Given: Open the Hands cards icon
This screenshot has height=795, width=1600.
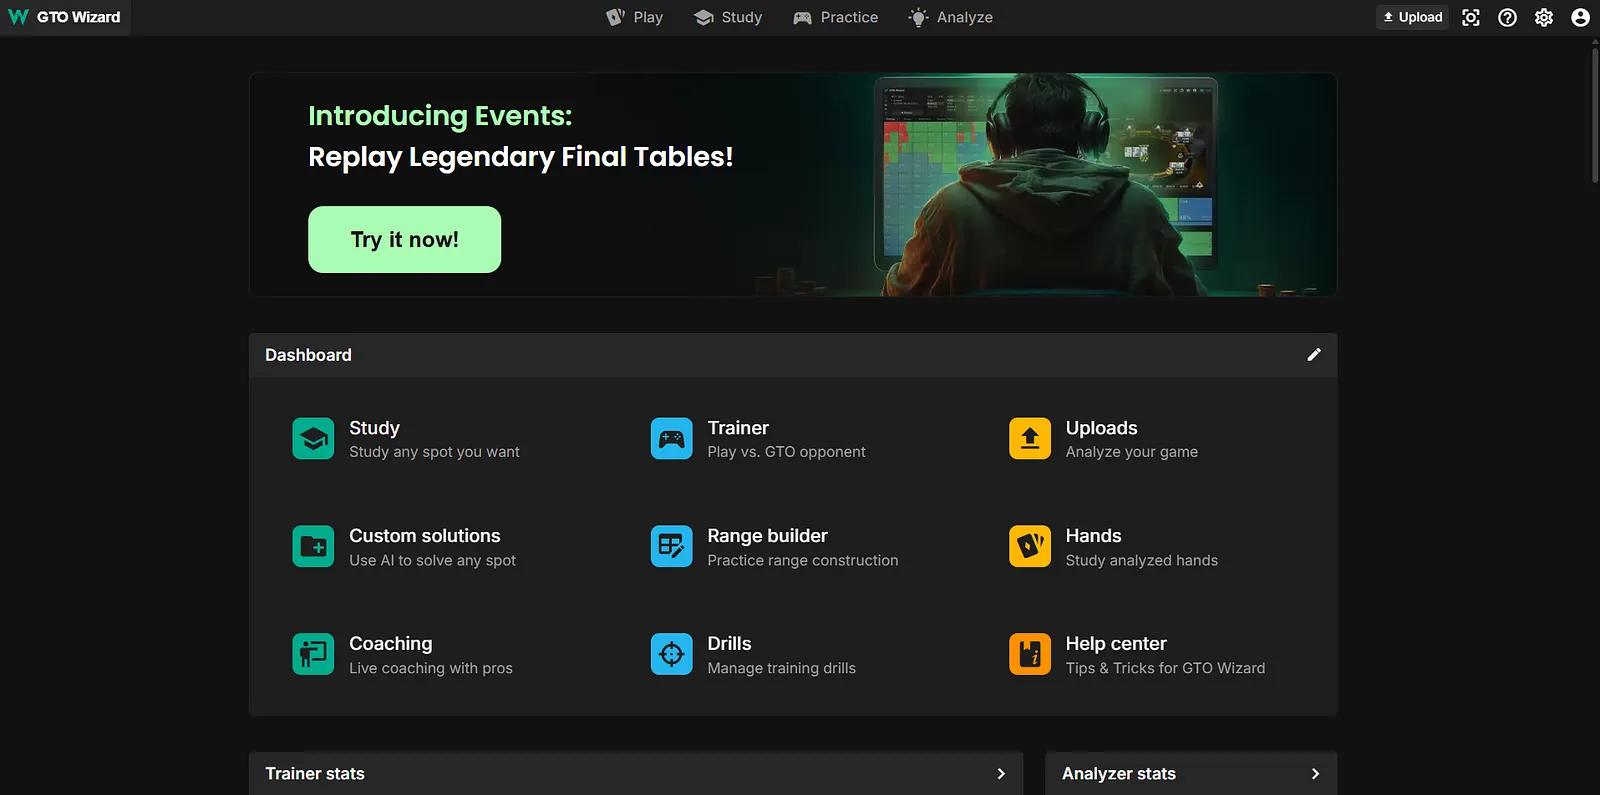Looking at the screenshot, I should coord(1029,547).
